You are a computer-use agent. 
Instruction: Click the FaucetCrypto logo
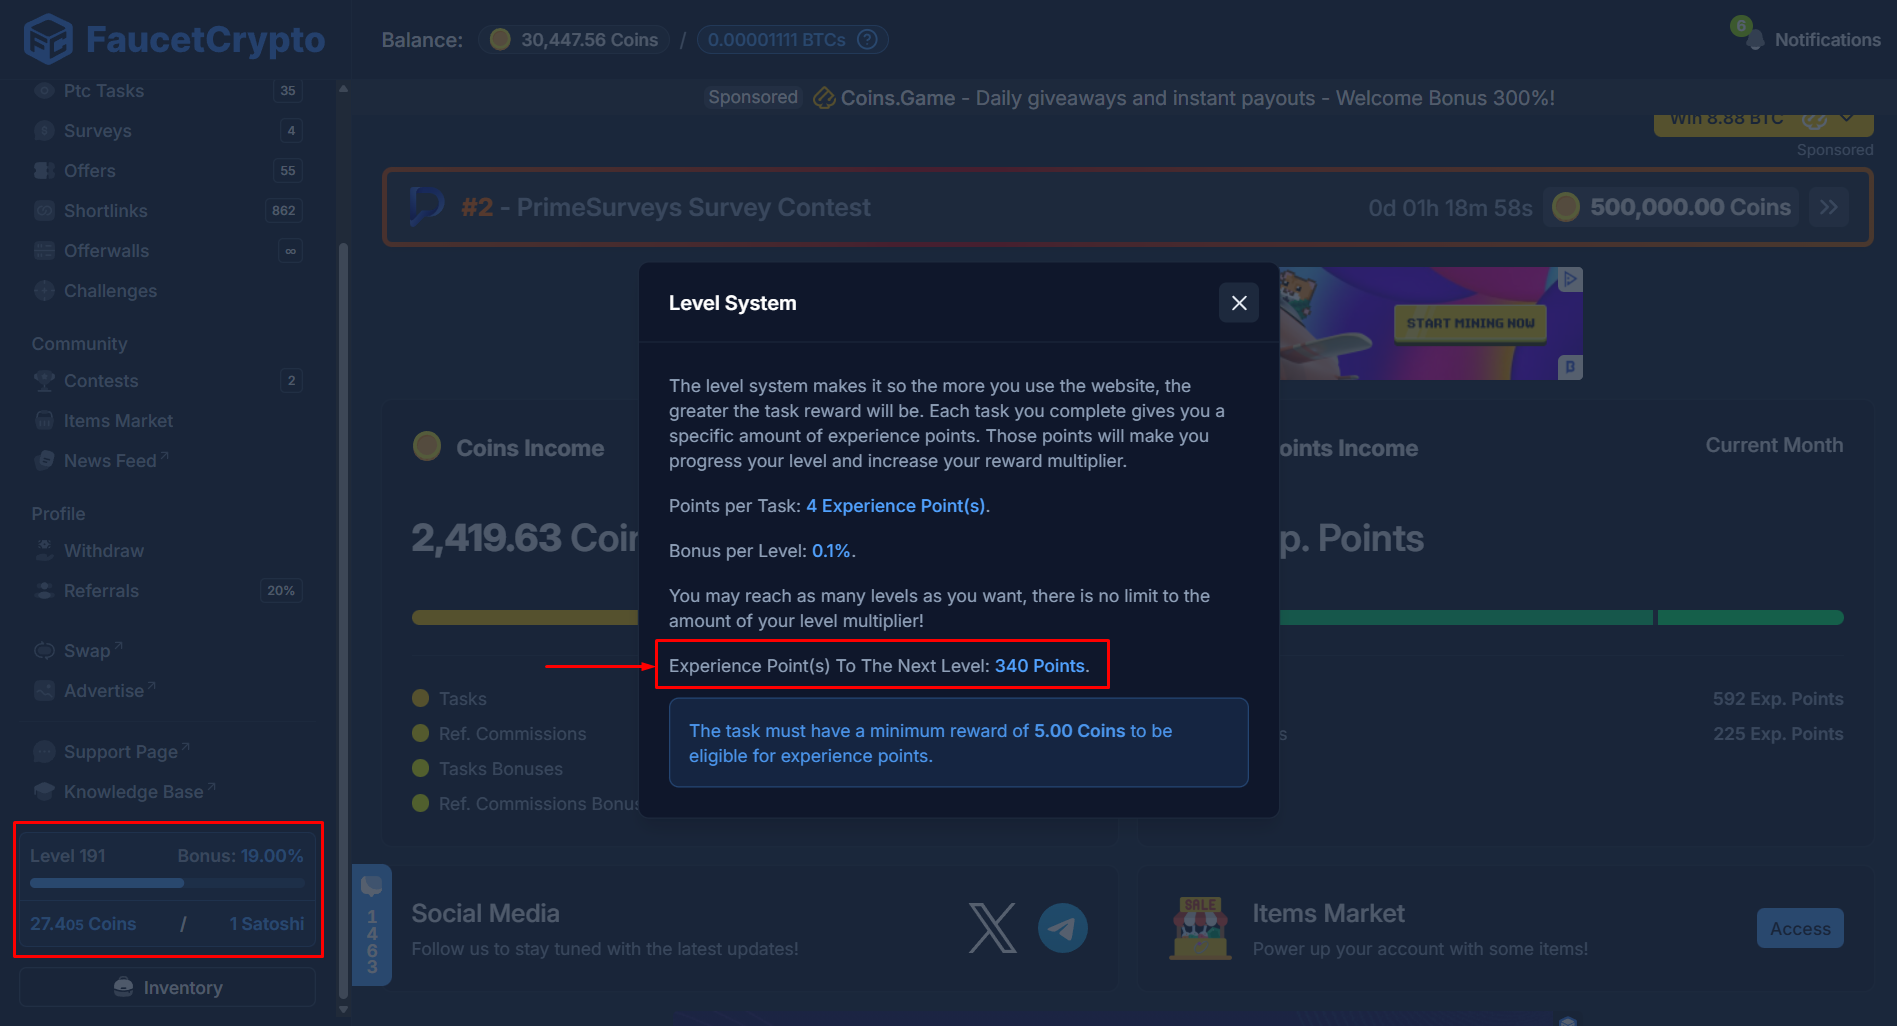coord(172,39)
